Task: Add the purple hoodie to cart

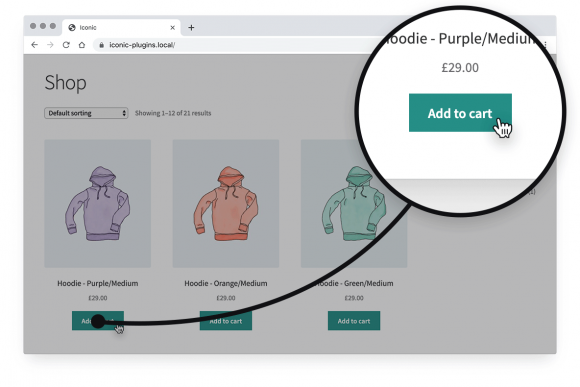Action: pos(98,321)
